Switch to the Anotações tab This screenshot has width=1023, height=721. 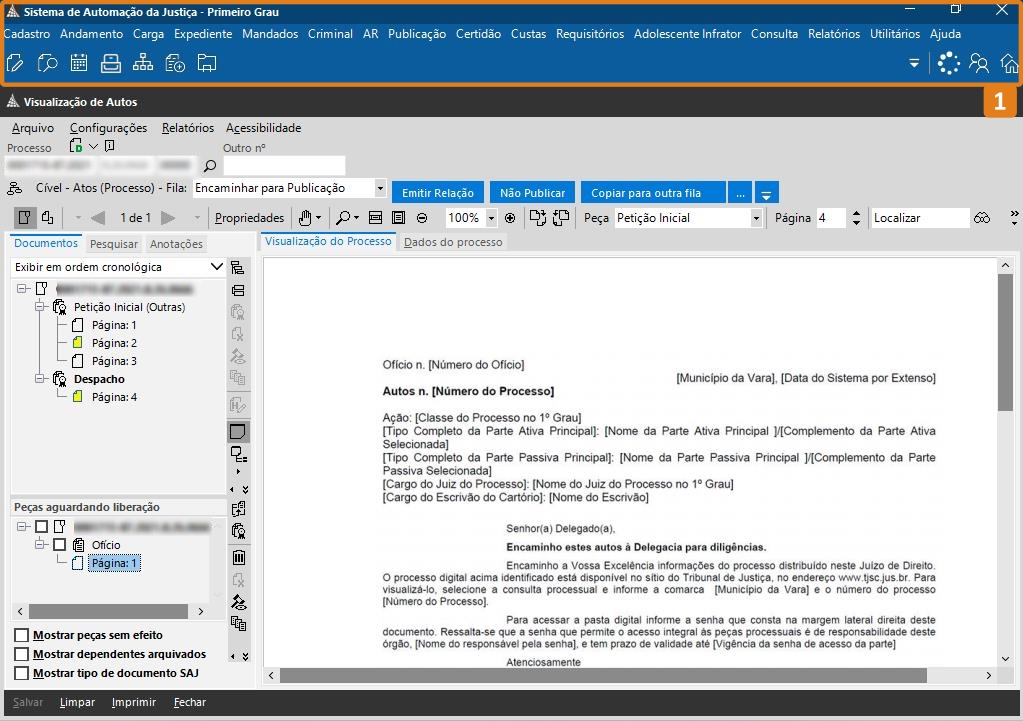coord(176,244)
